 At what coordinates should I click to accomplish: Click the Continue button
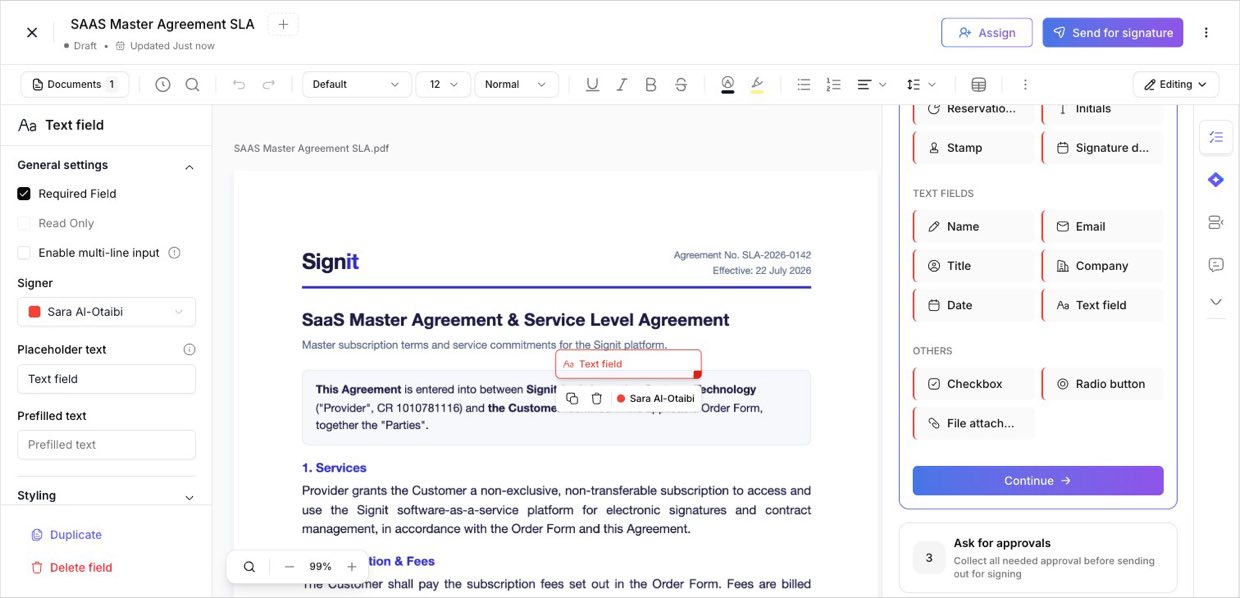[x=1038, y=481]
